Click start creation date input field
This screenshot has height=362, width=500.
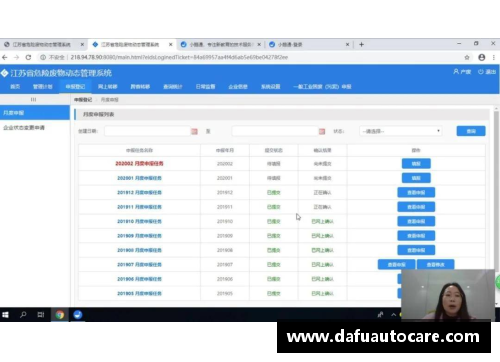(x=147, y=131)
